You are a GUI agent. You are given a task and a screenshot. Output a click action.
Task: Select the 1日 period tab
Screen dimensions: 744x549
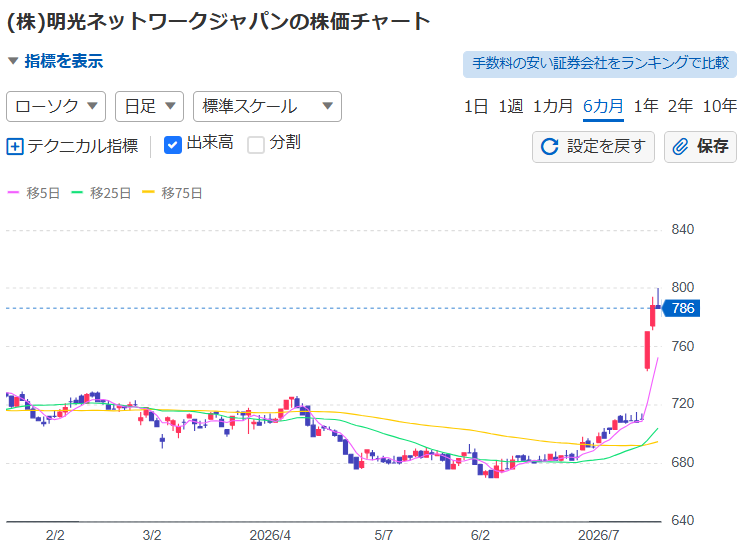click(x=476, y=106)
